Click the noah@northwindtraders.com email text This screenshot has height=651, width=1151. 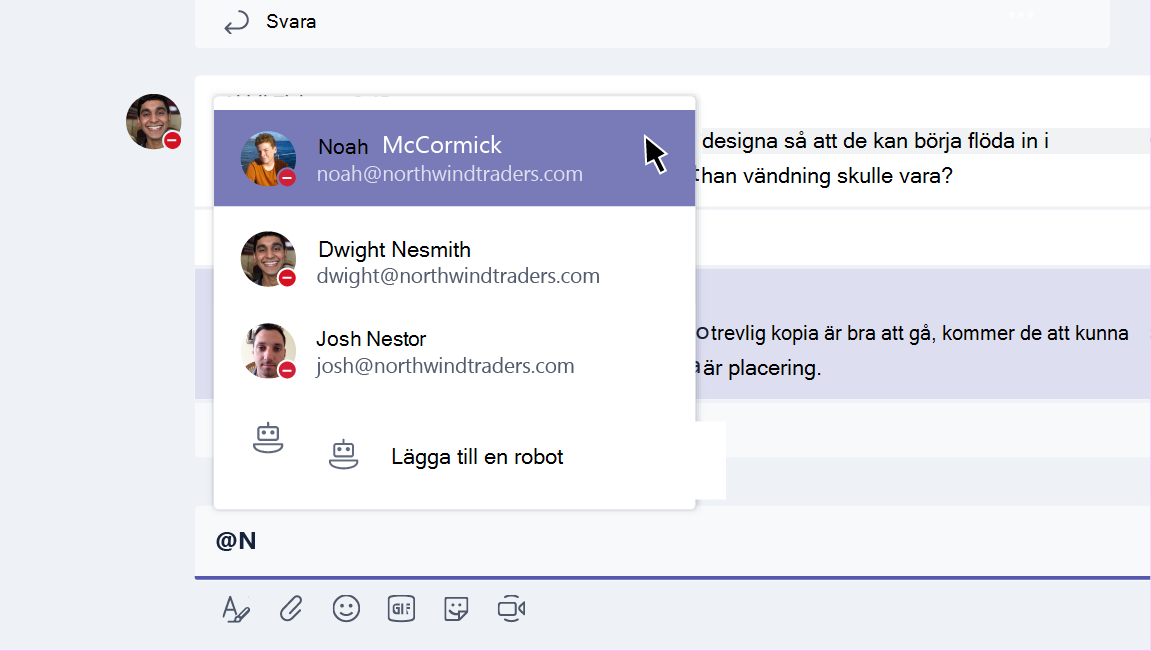450,174
